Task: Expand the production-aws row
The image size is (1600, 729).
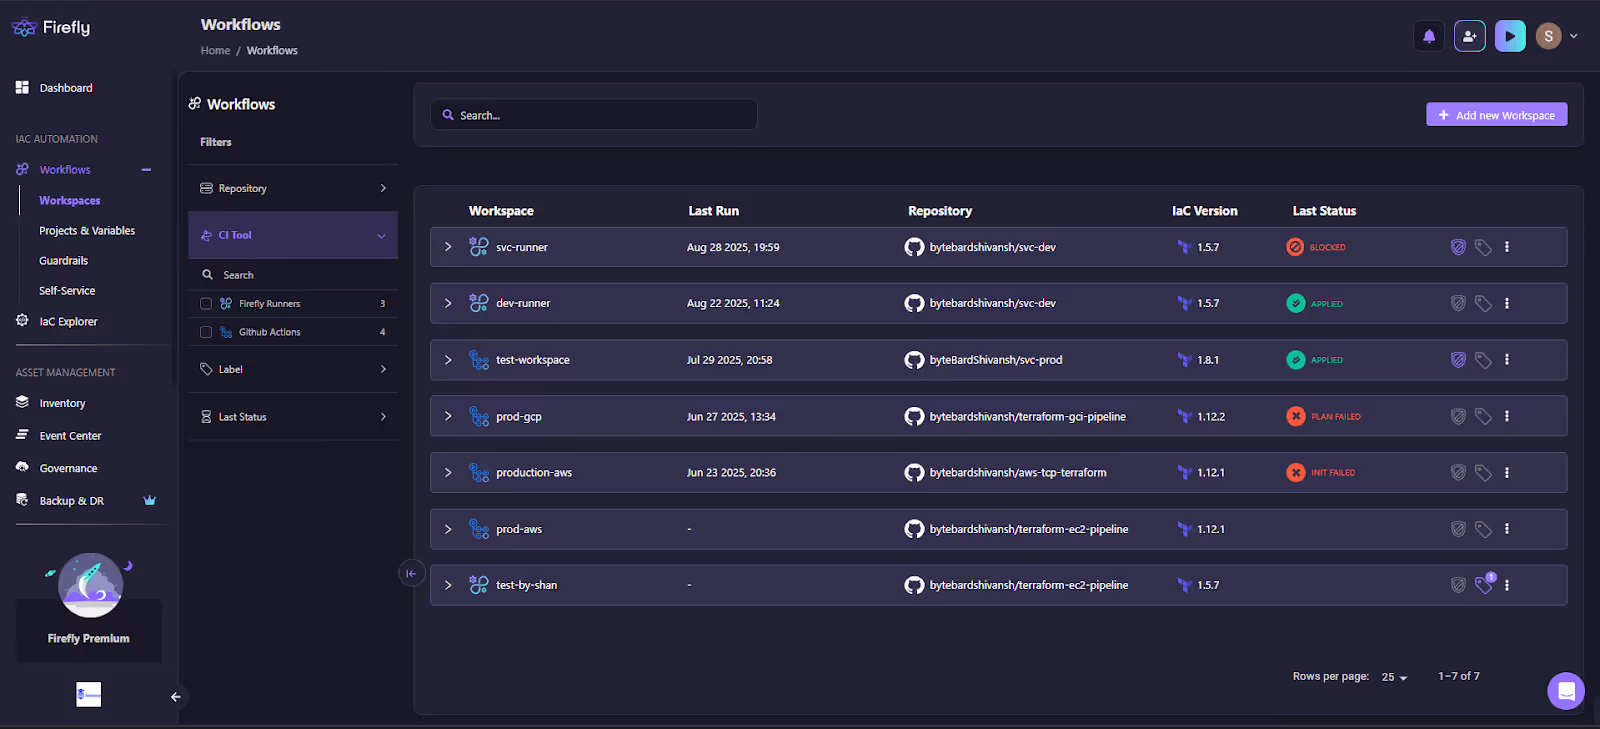Action: click(448, 472)
